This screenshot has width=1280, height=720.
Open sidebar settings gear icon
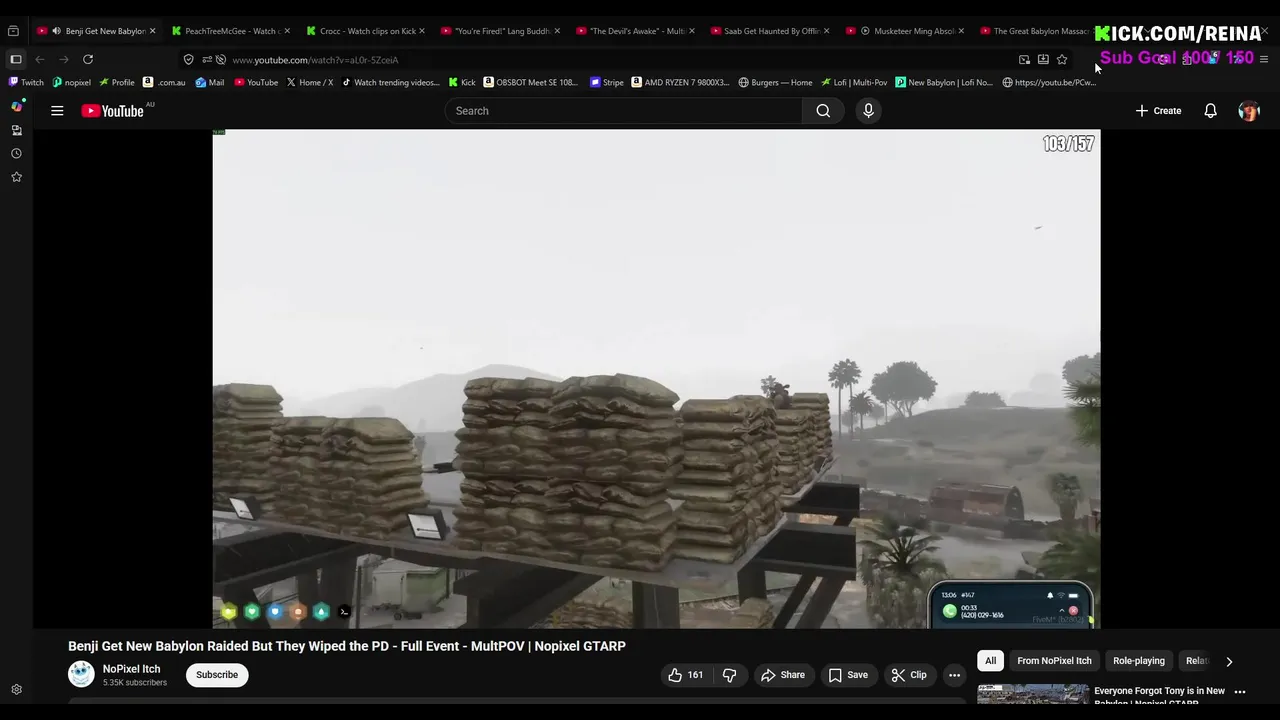pos(16,690)
